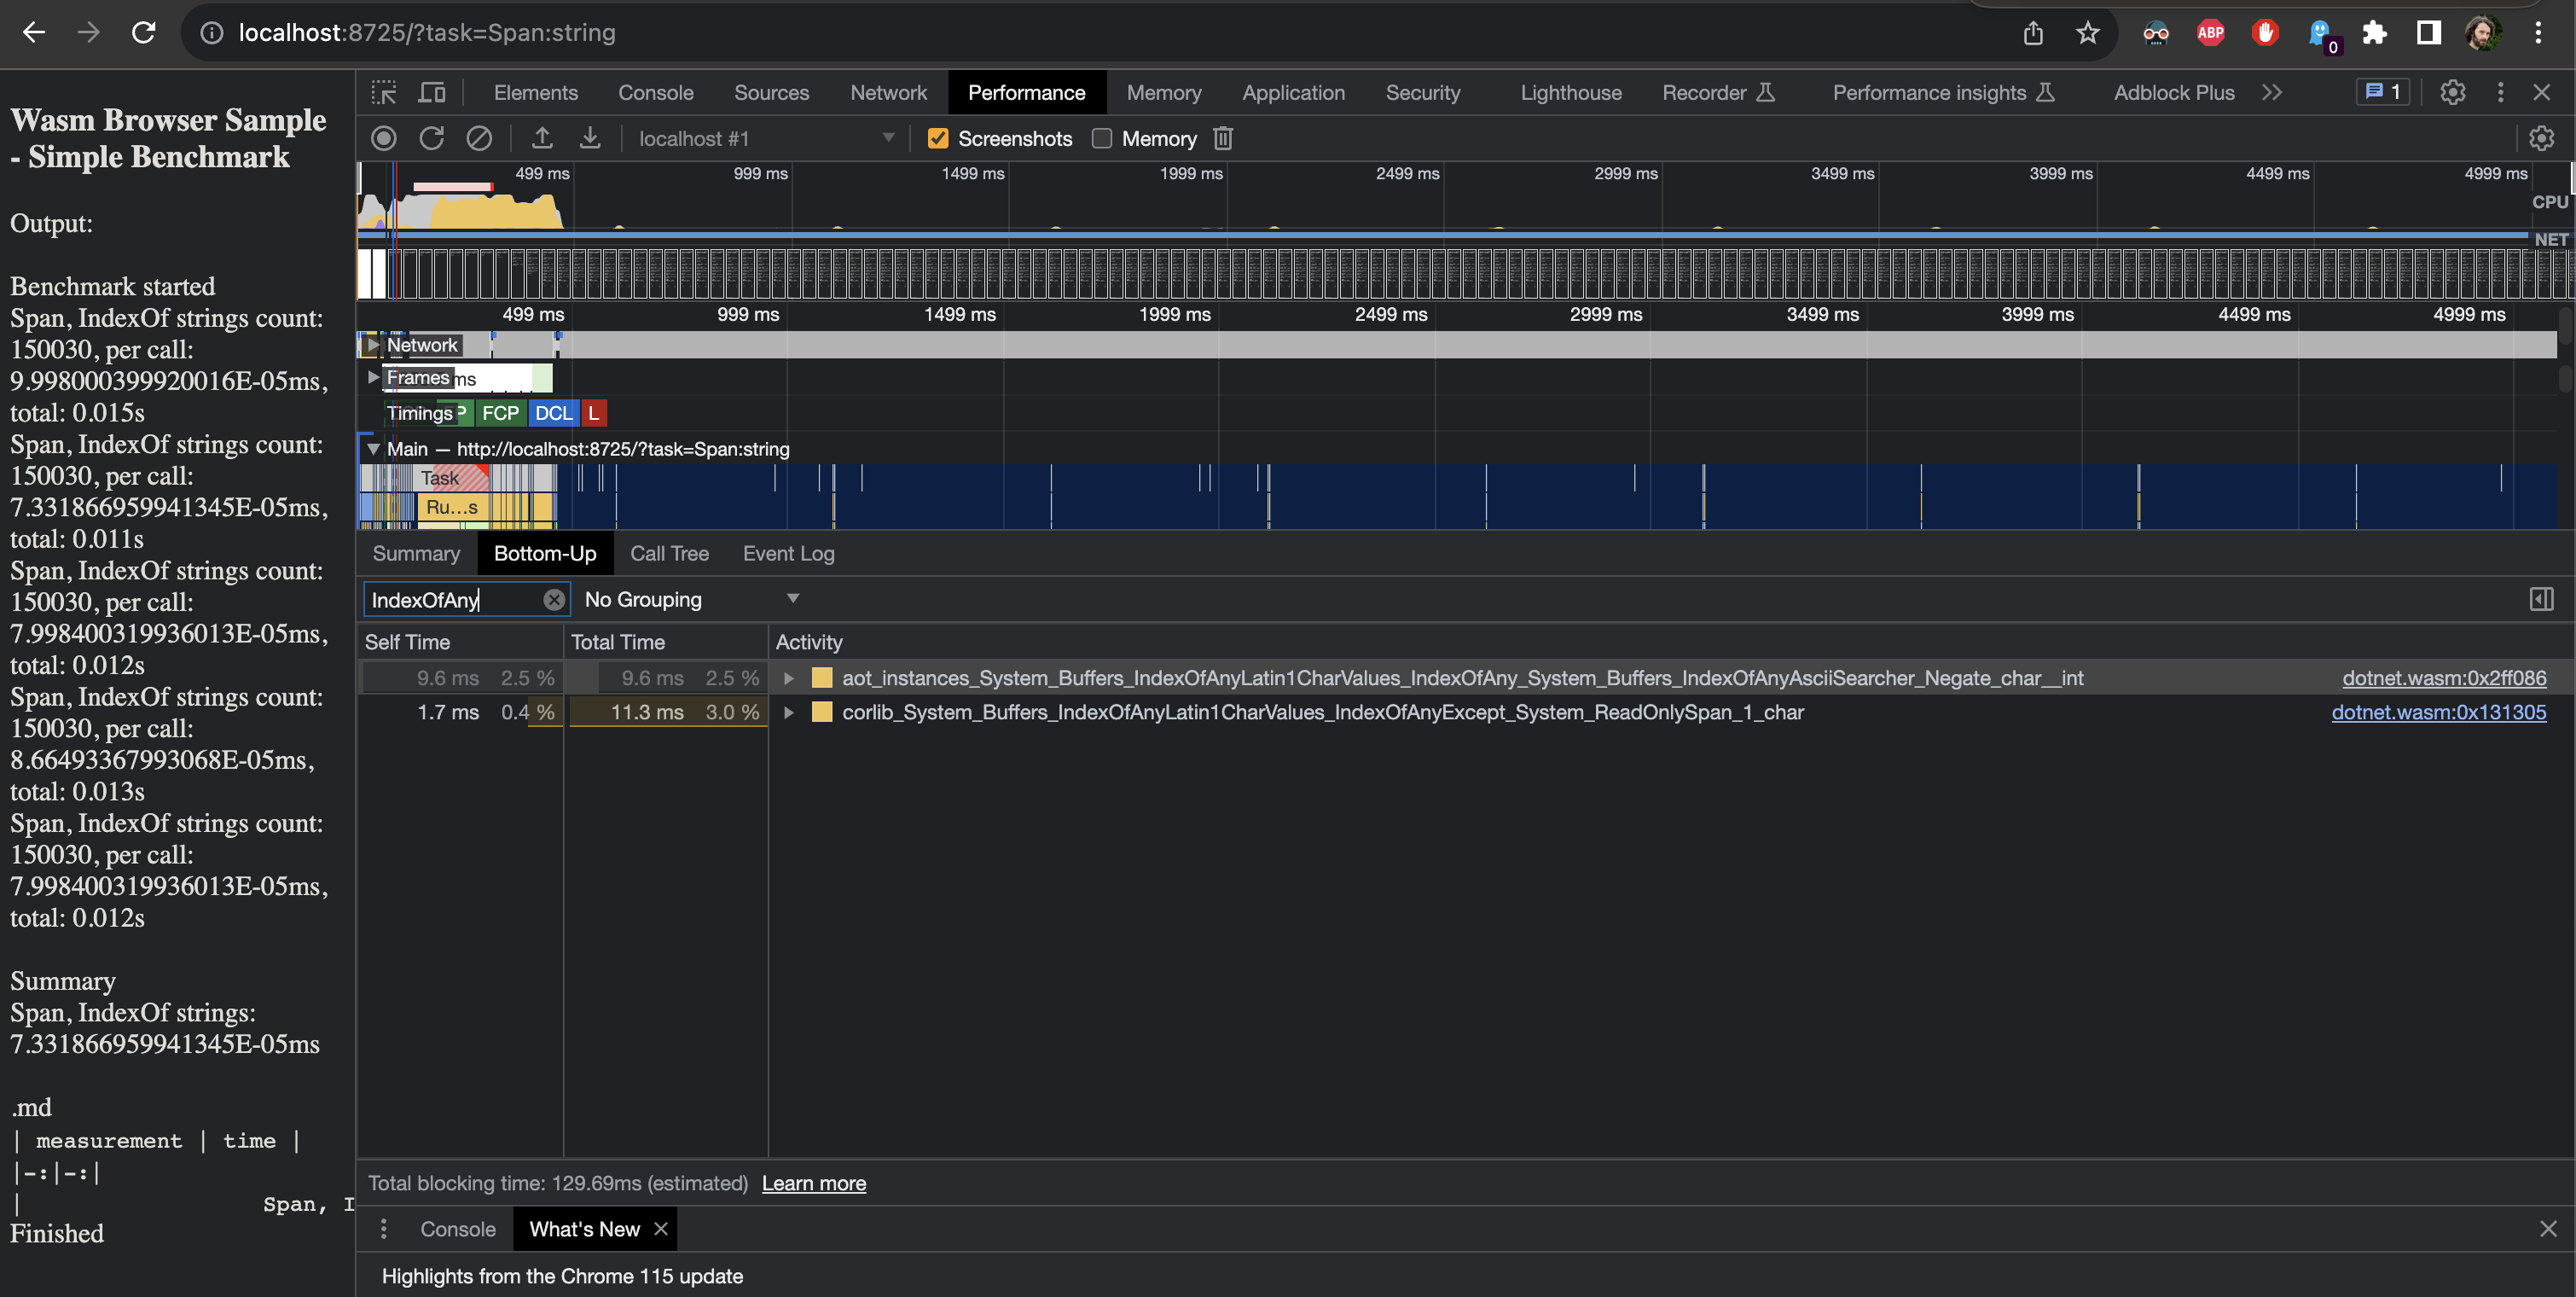Click the yellow swatch beside corlib IndexOfAnyExcept activity
Viewport: 2576px width, 1297px height.
tap(822, 712)
